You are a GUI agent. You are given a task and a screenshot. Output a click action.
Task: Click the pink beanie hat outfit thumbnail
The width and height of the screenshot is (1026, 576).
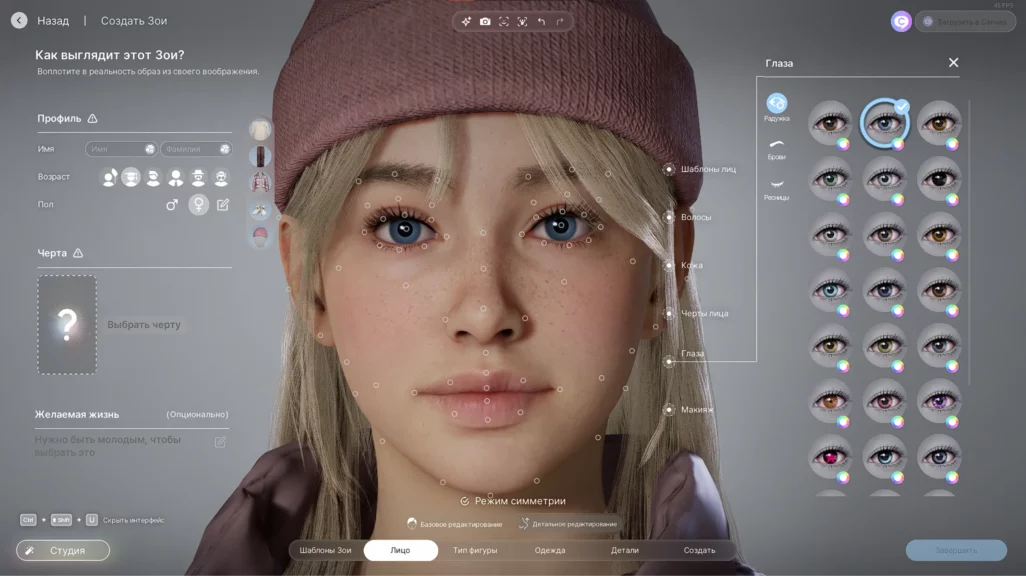(x=260, y=235)
